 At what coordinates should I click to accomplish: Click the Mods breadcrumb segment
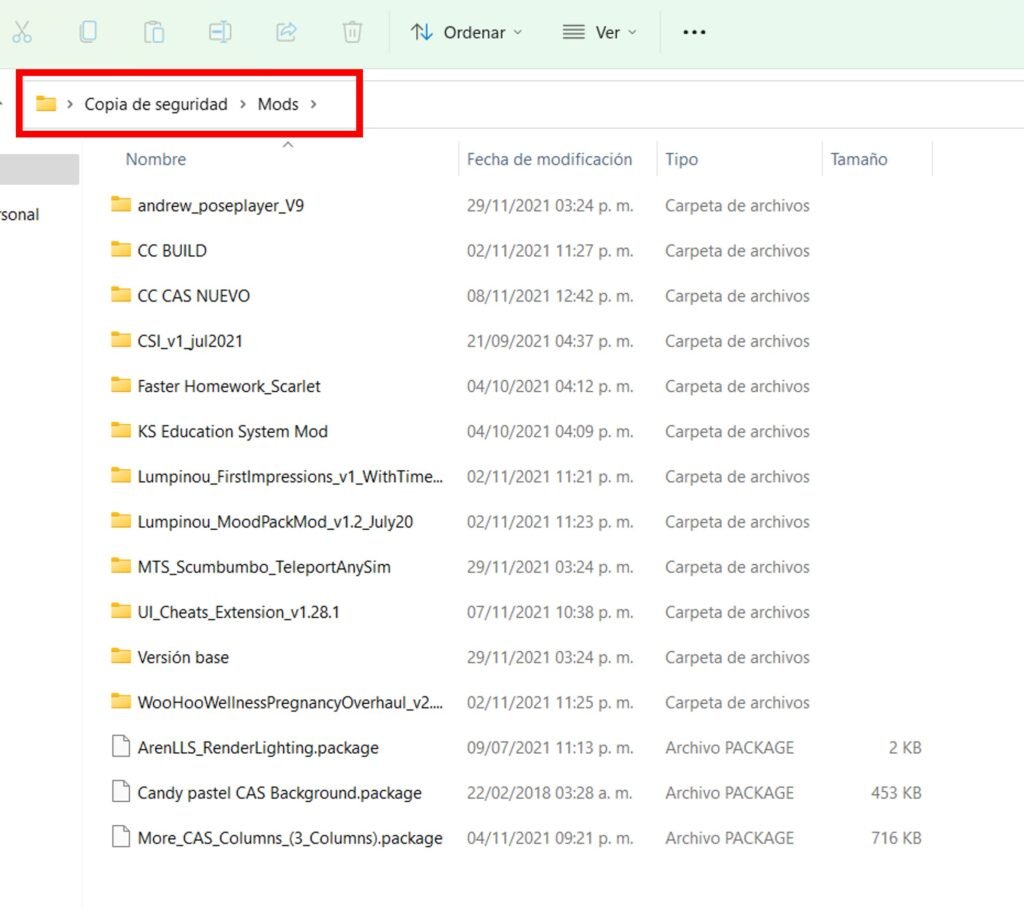278,104
